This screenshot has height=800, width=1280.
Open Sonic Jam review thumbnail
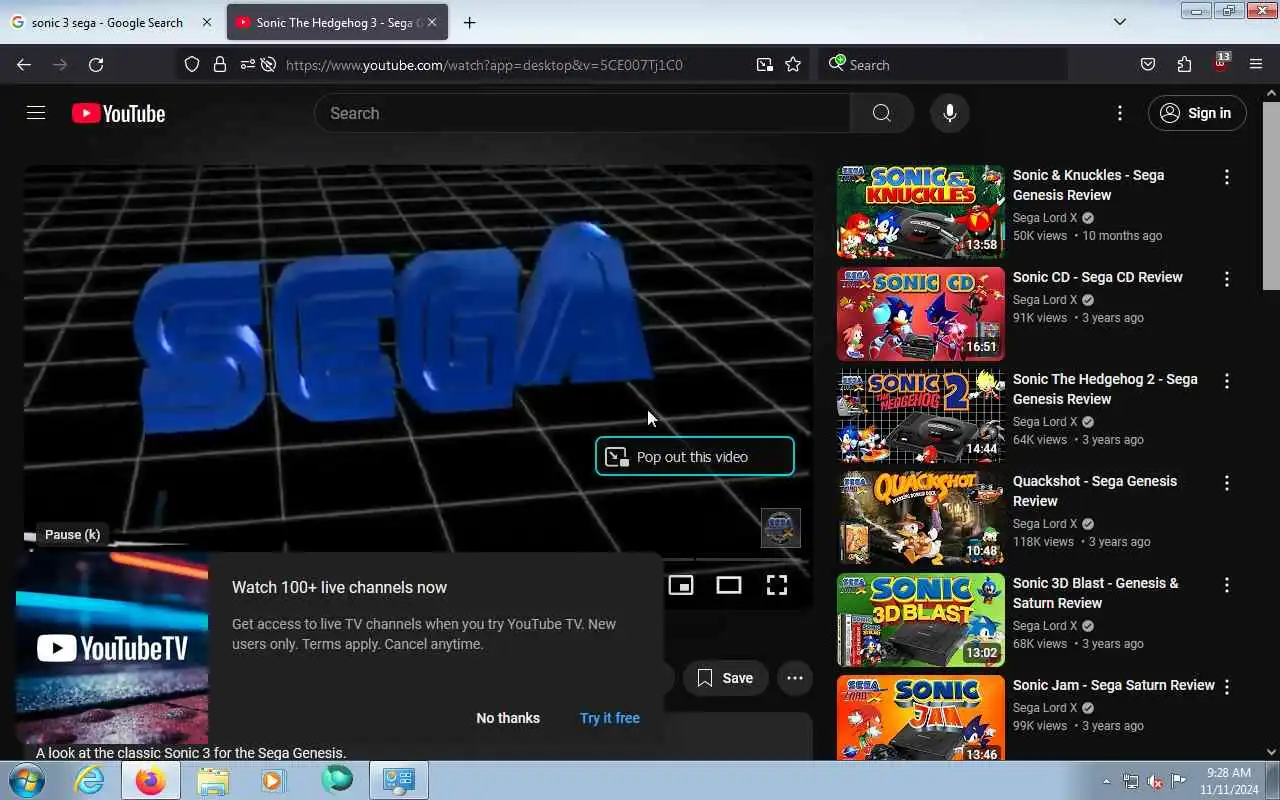tap(921, 718)
